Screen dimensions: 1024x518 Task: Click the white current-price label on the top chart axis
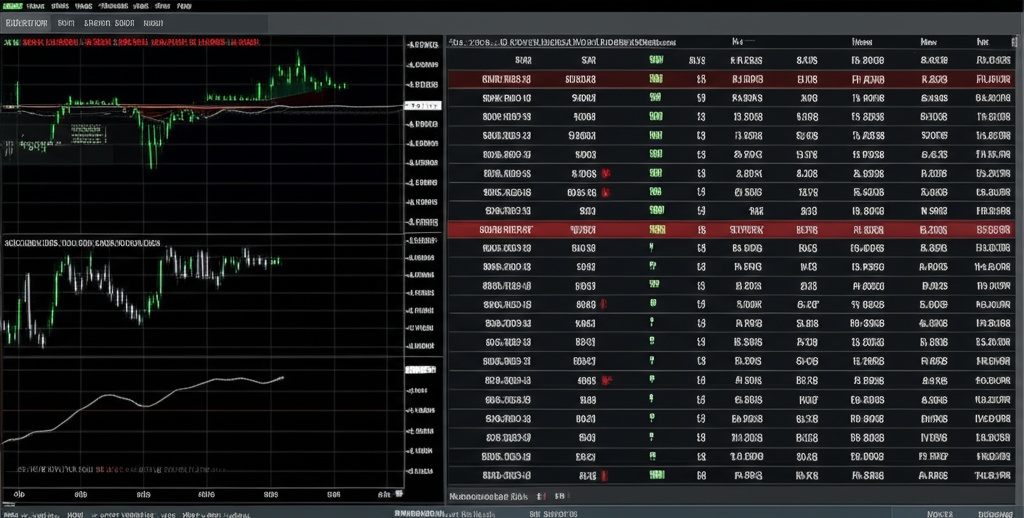pyautogui.click(x=422, y=104)
